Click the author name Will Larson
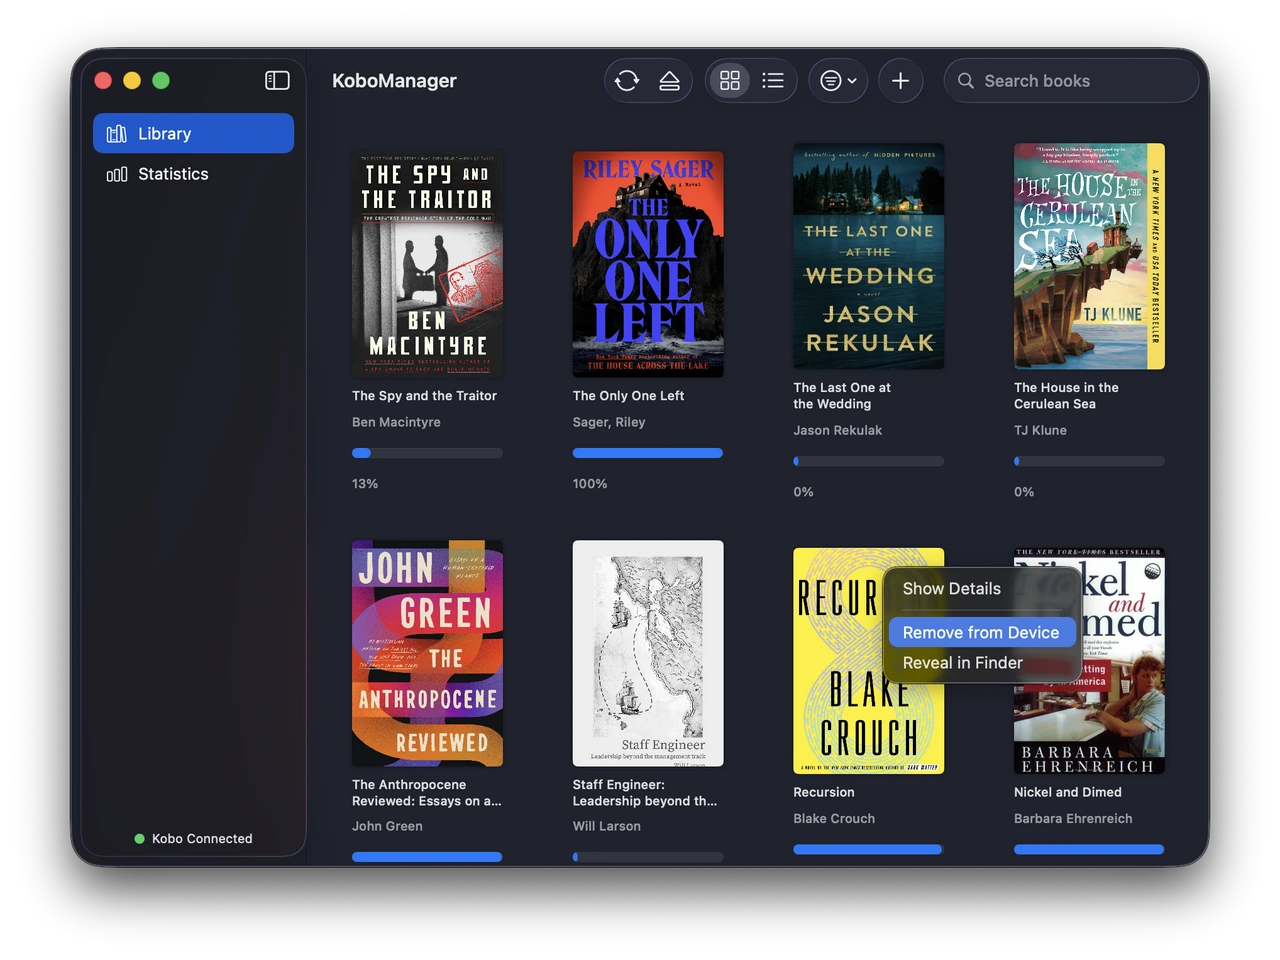 pyautogui.click(x=607, y=826)
